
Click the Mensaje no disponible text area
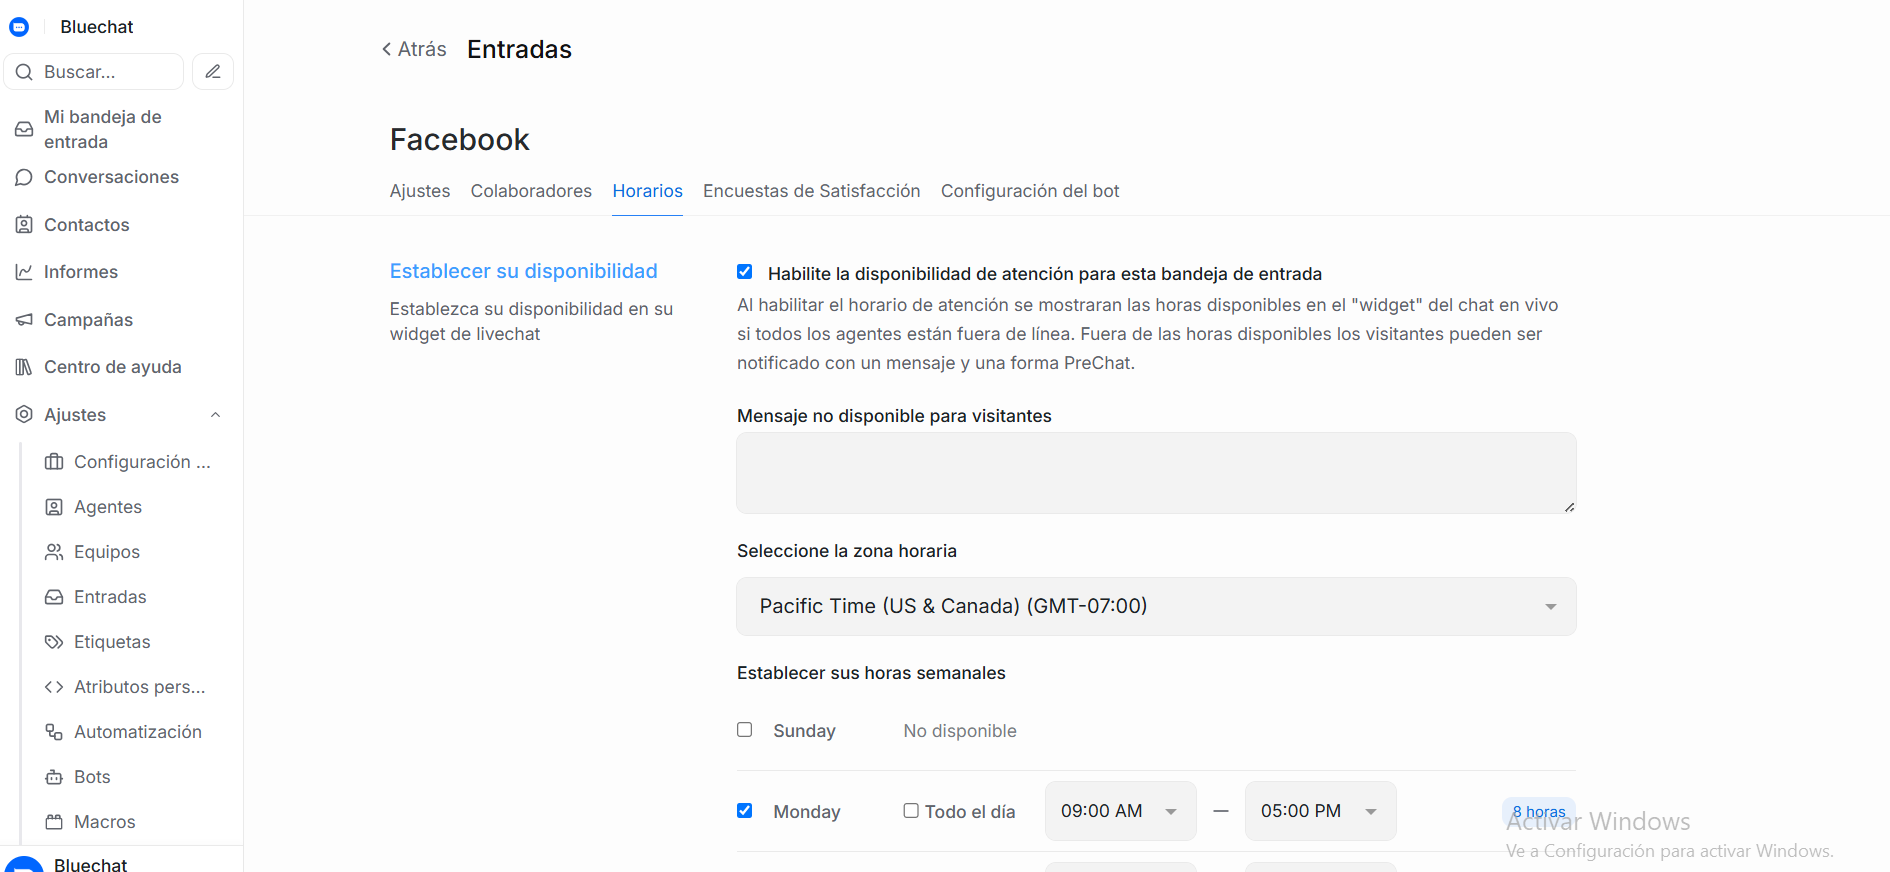tap(1155, 473)
